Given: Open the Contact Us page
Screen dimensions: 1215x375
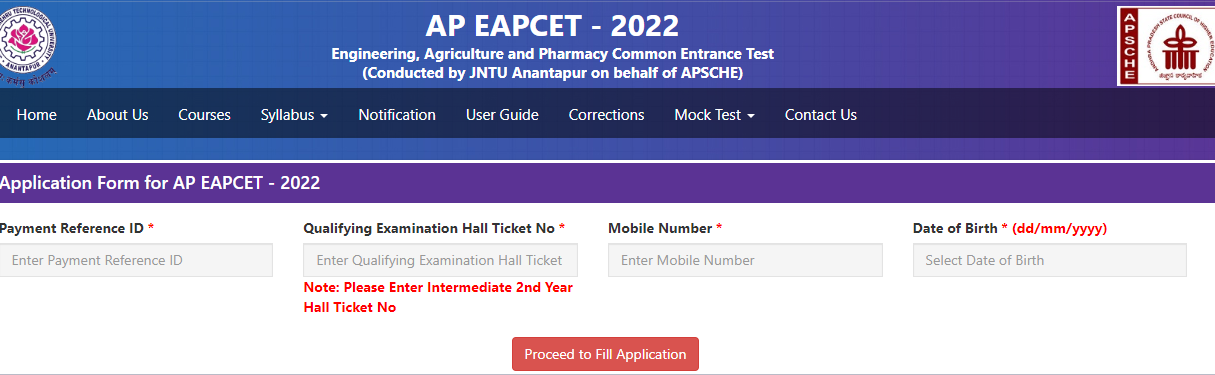Looking at the screenshot, I should tap(820, 115).
